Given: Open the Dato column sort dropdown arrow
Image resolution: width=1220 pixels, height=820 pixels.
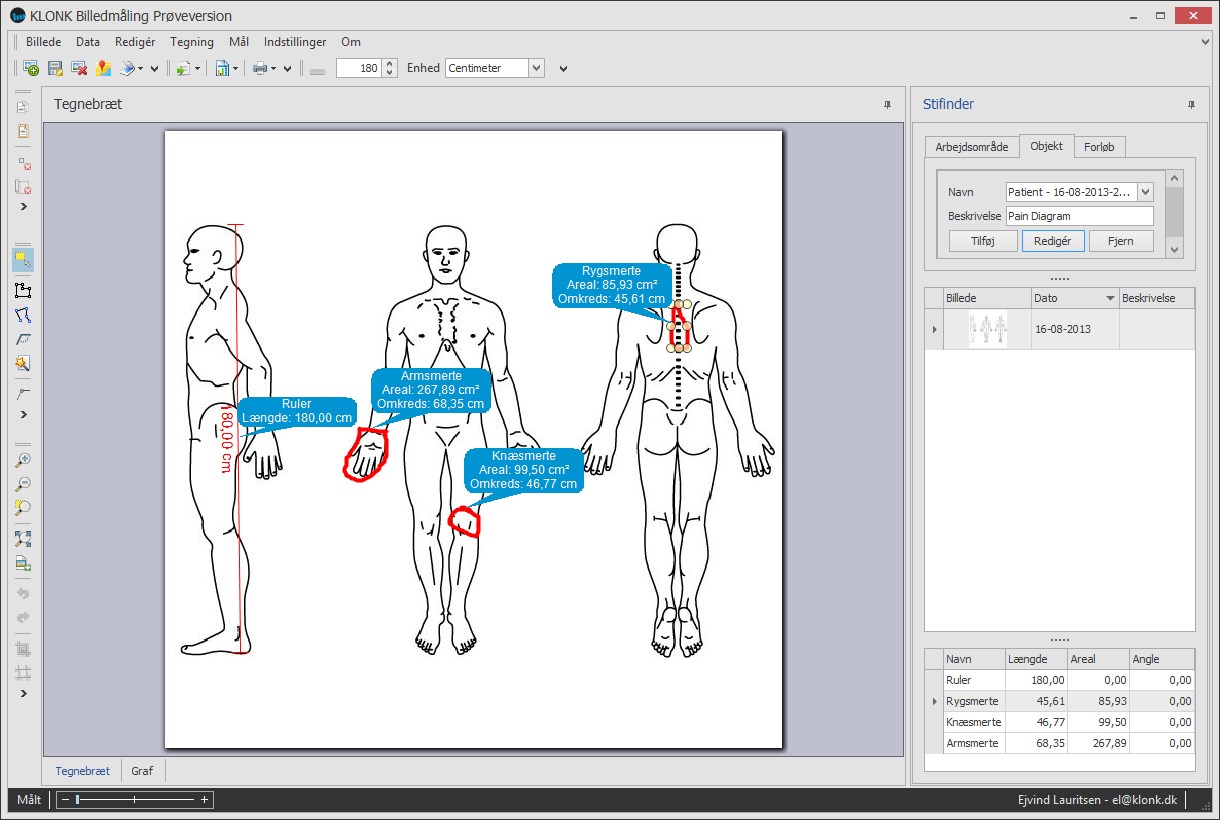Looking at the screenshot, I should click(1110, 298).
